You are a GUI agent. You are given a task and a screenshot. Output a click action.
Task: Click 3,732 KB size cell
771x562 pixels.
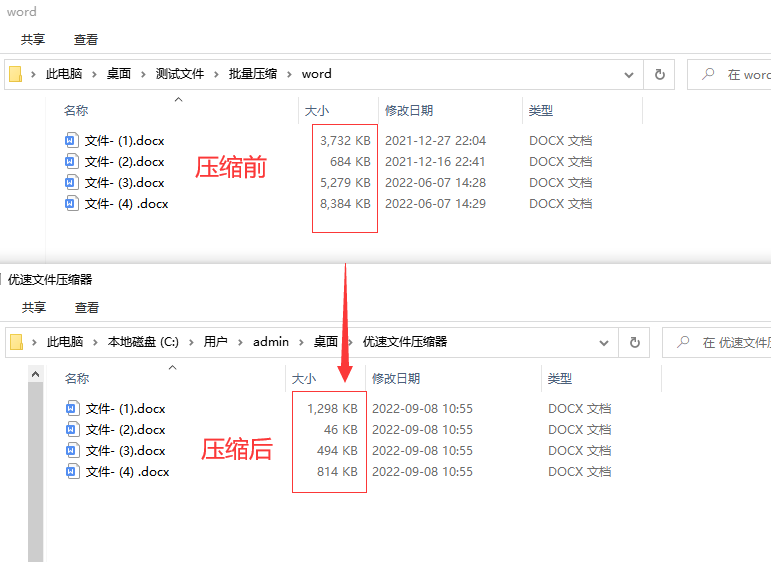pos(345,141)
